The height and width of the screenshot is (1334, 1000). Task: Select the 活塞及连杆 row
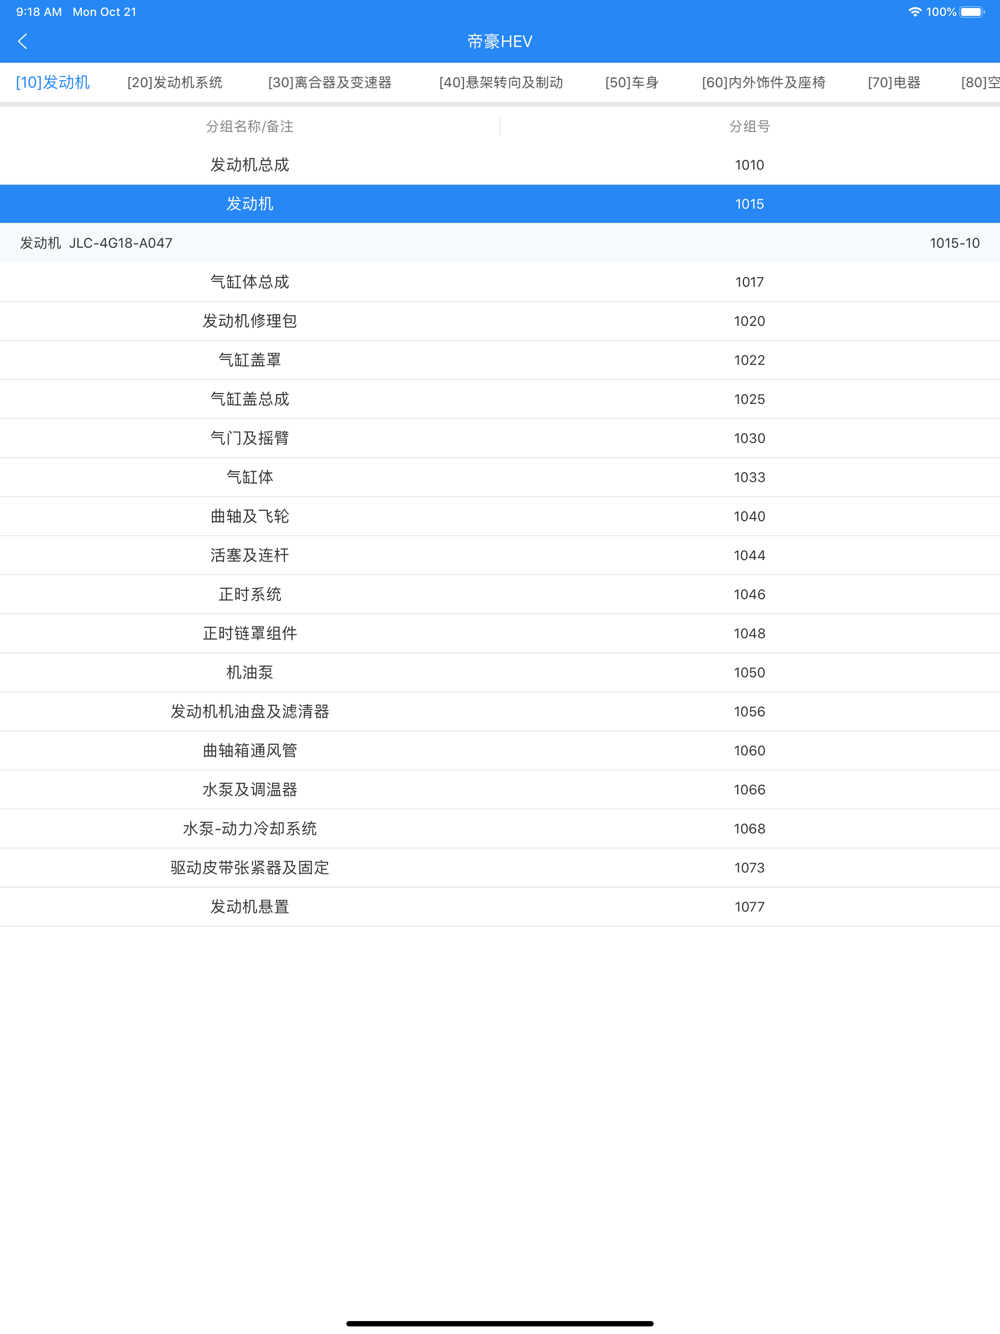pyautogui.click(x=500, y=555)
